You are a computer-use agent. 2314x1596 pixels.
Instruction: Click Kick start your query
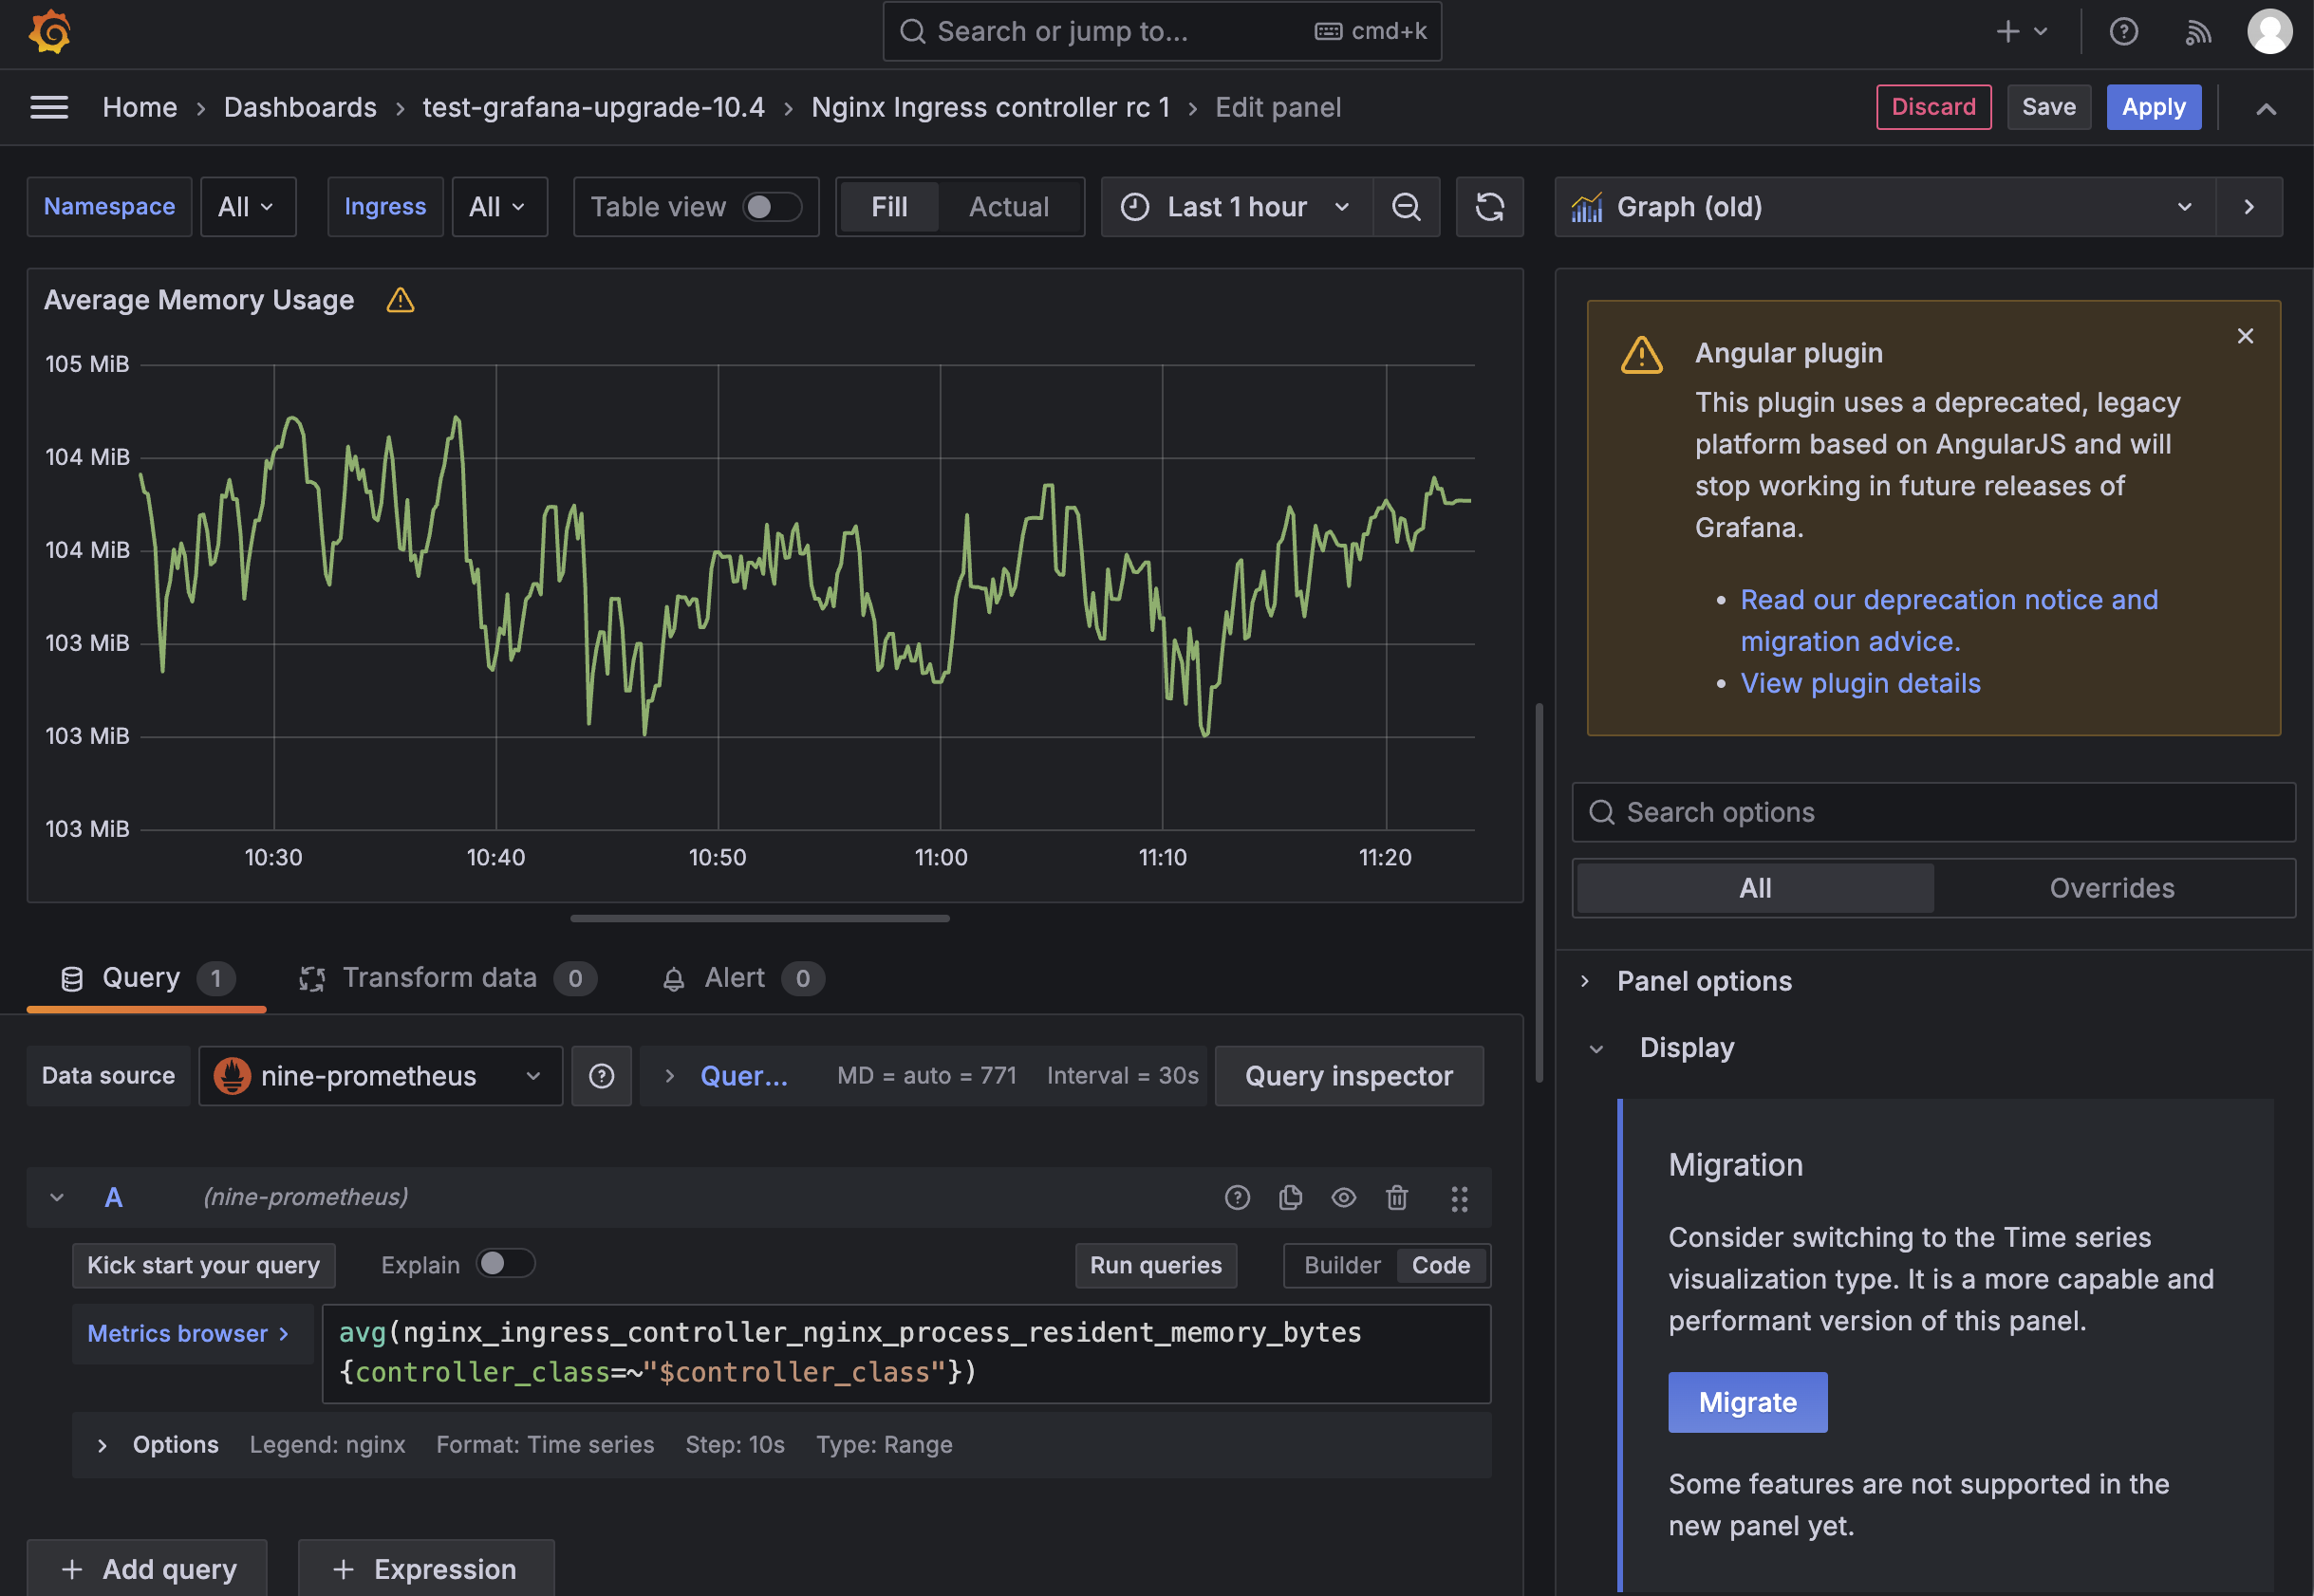[x=203, y=1265]
